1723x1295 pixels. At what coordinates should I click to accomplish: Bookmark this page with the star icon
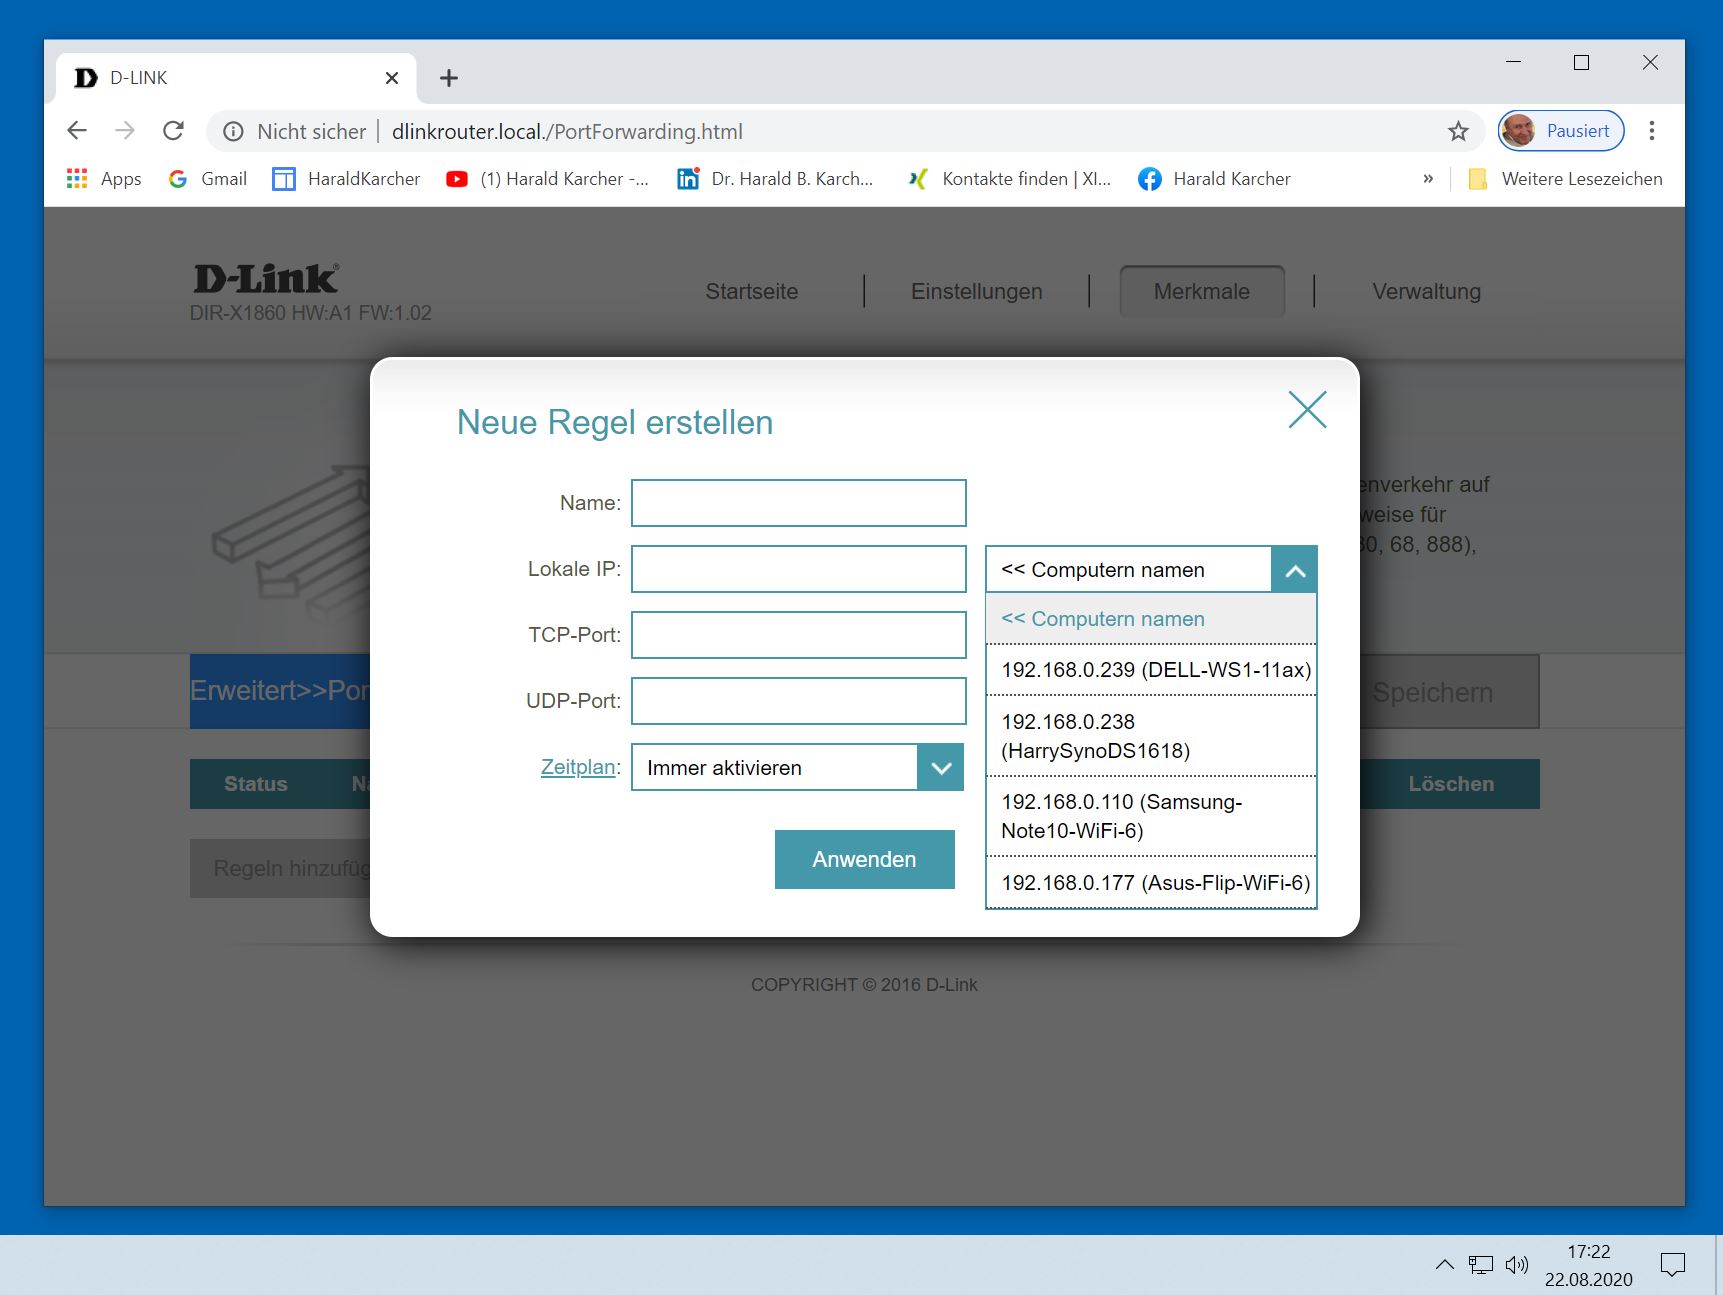click(1458, 131)
